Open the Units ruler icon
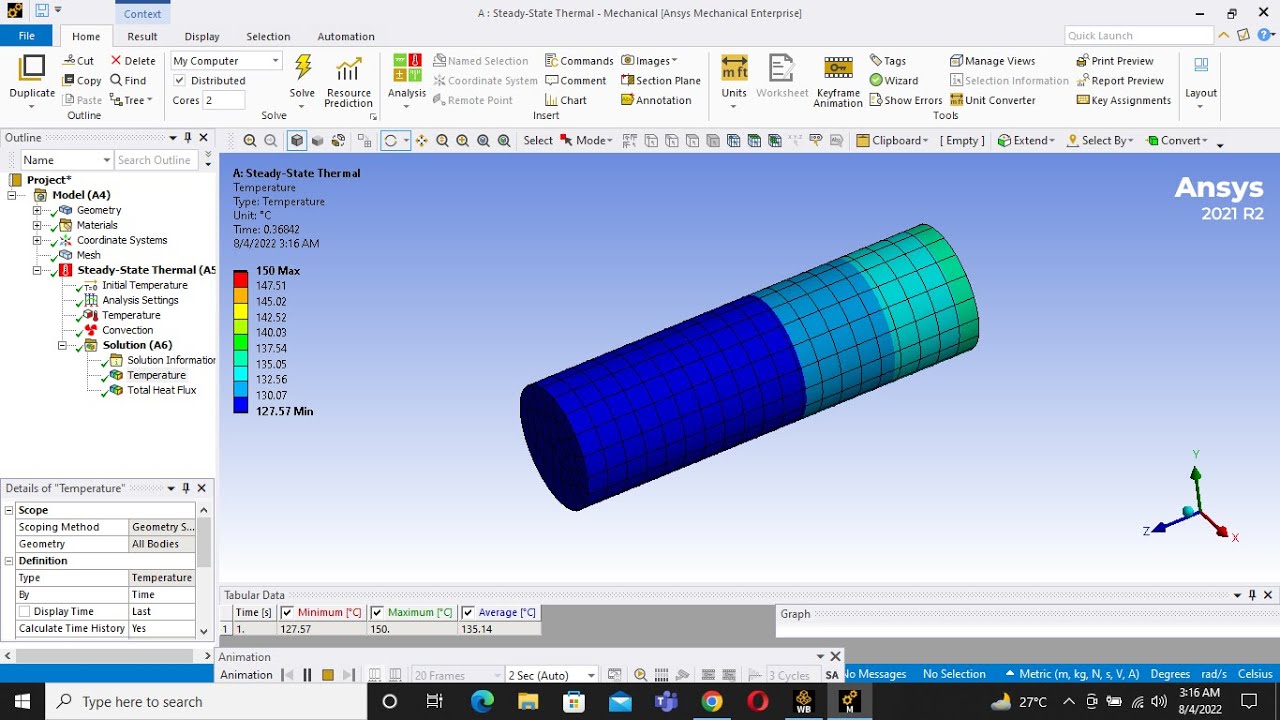The image size is (1280, 720). point(734,68)
